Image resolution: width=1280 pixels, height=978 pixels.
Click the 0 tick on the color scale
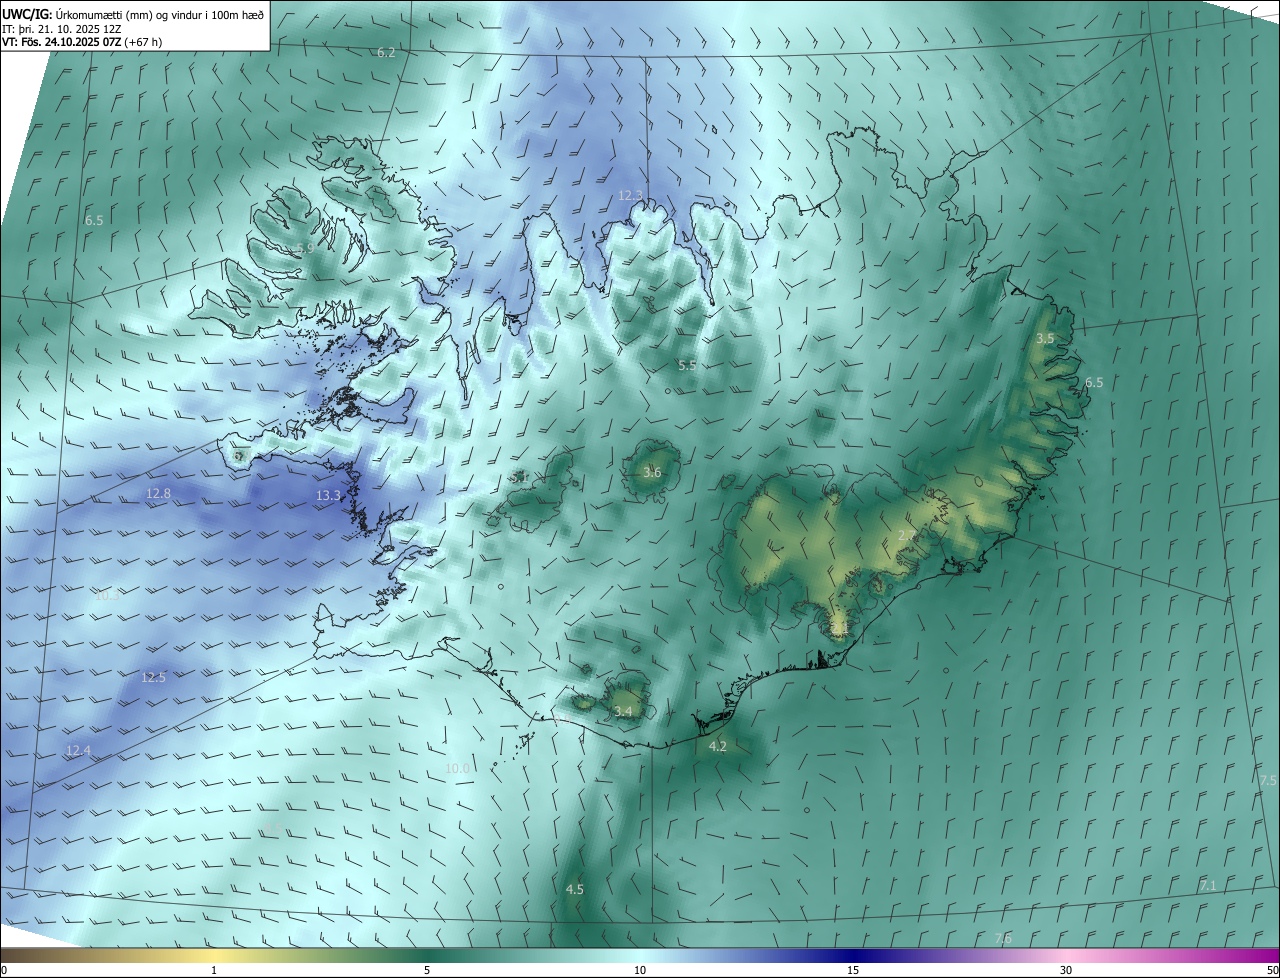point(4,970)
